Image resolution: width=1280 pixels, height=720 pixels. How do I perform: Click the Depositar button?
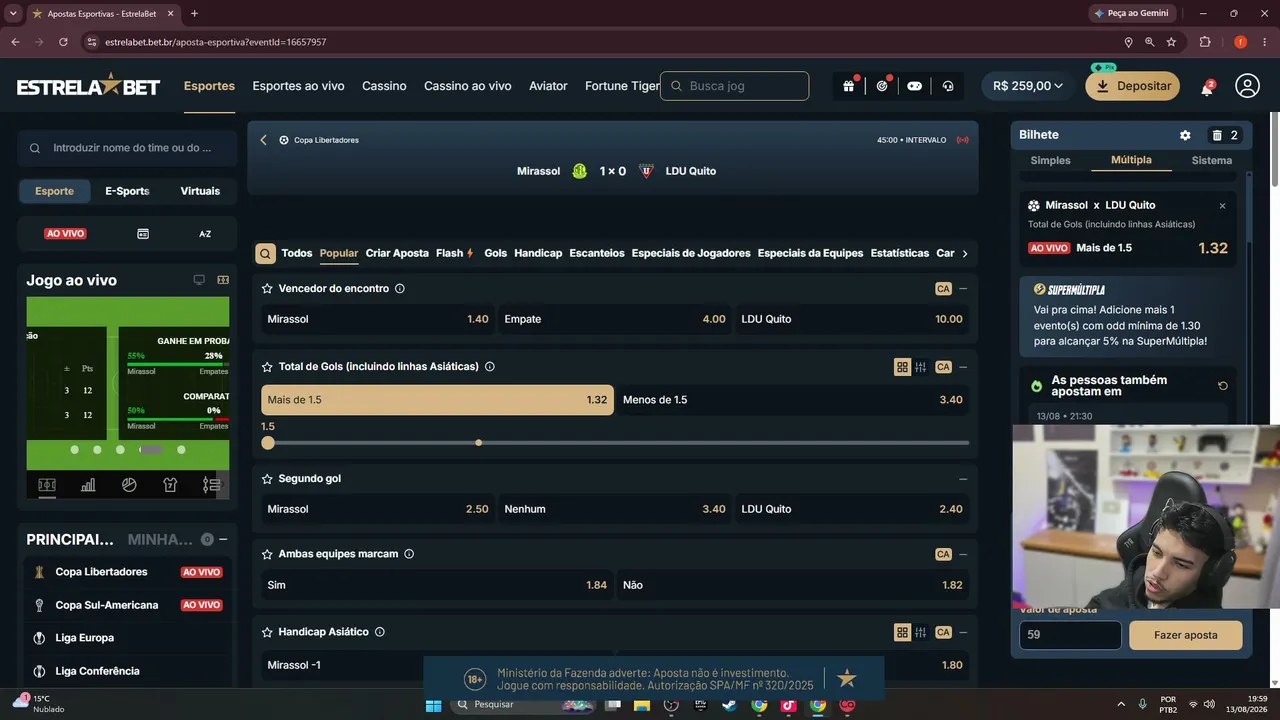tap(1133, 86)
